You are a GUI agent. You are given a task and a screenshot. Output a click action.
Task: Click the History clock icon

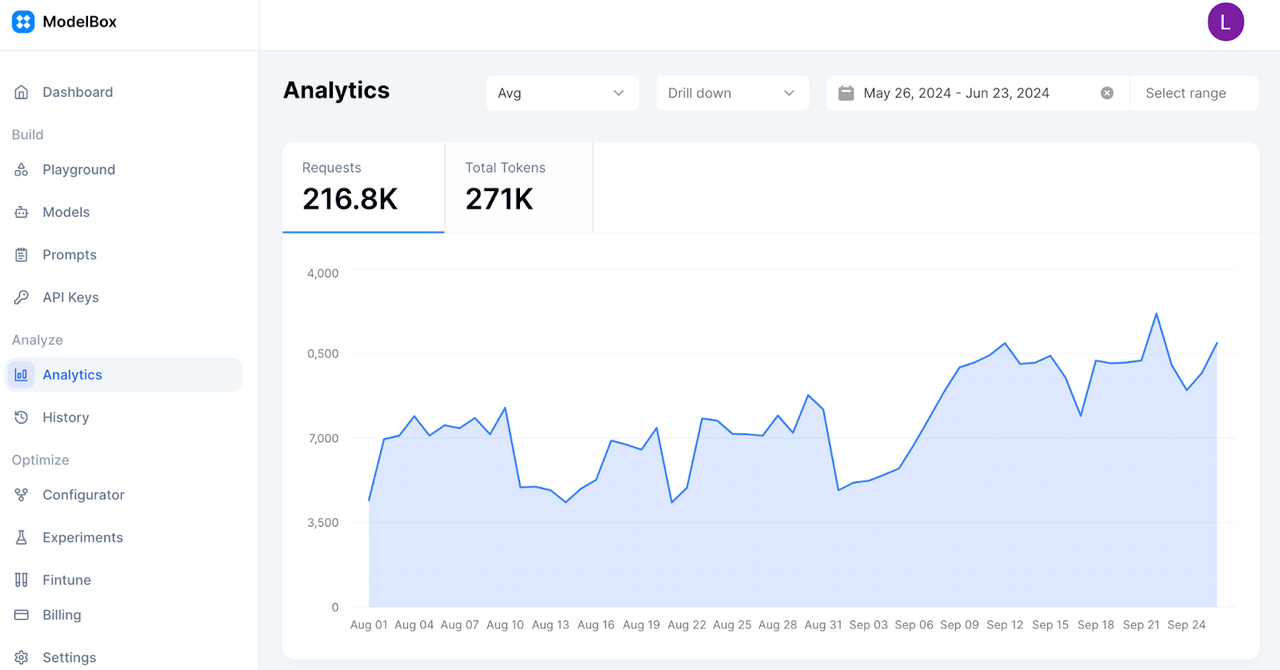tap(21, 417)
